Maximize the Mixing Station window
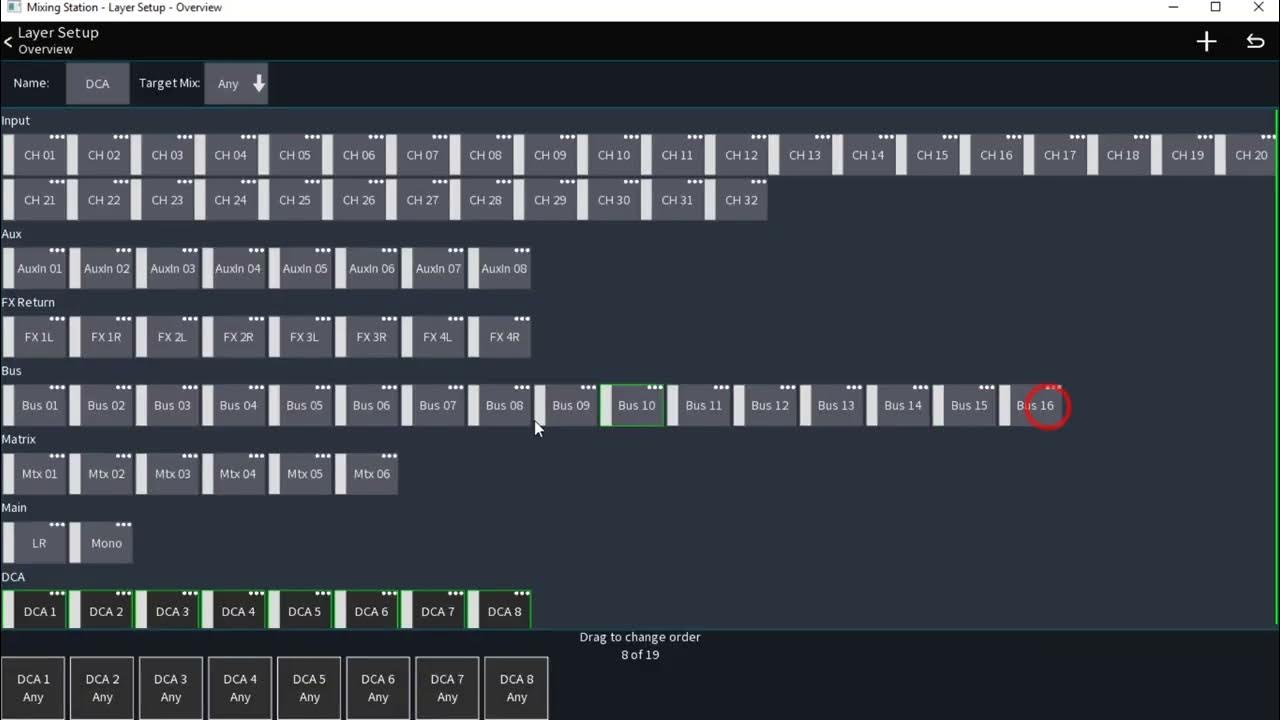 (x=1215, y=7)
